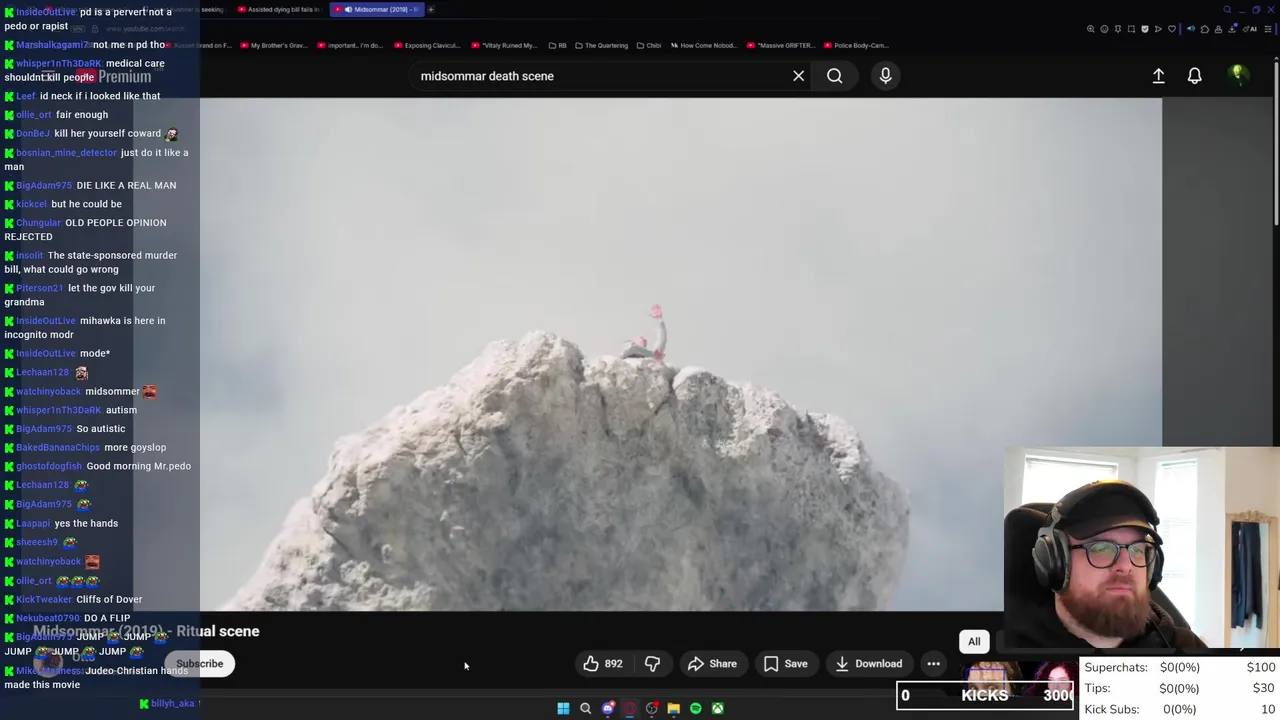Click the snapshot capture toolbar icon
This screenshot has height=720, width=1280.
1131,29
